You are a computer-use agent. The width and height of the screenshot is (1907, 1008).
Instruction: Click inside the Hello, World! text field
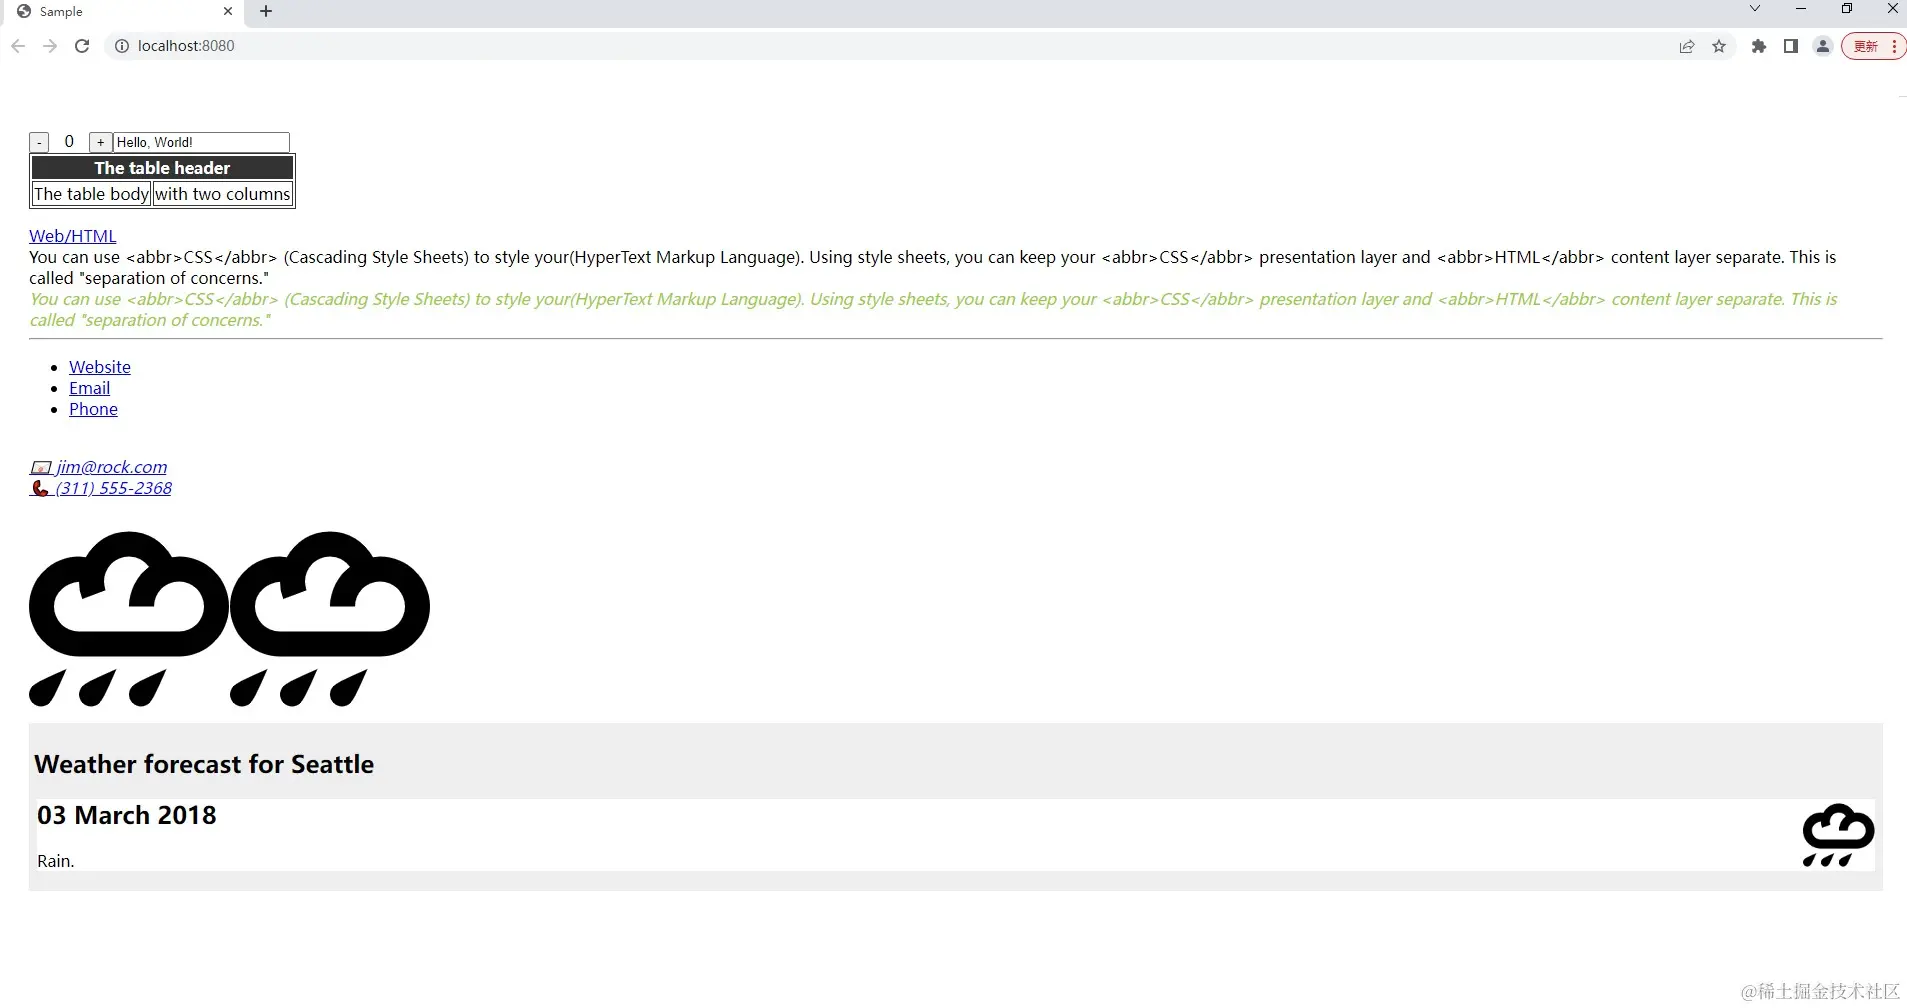pyautogui.click(x=200, y=141)
